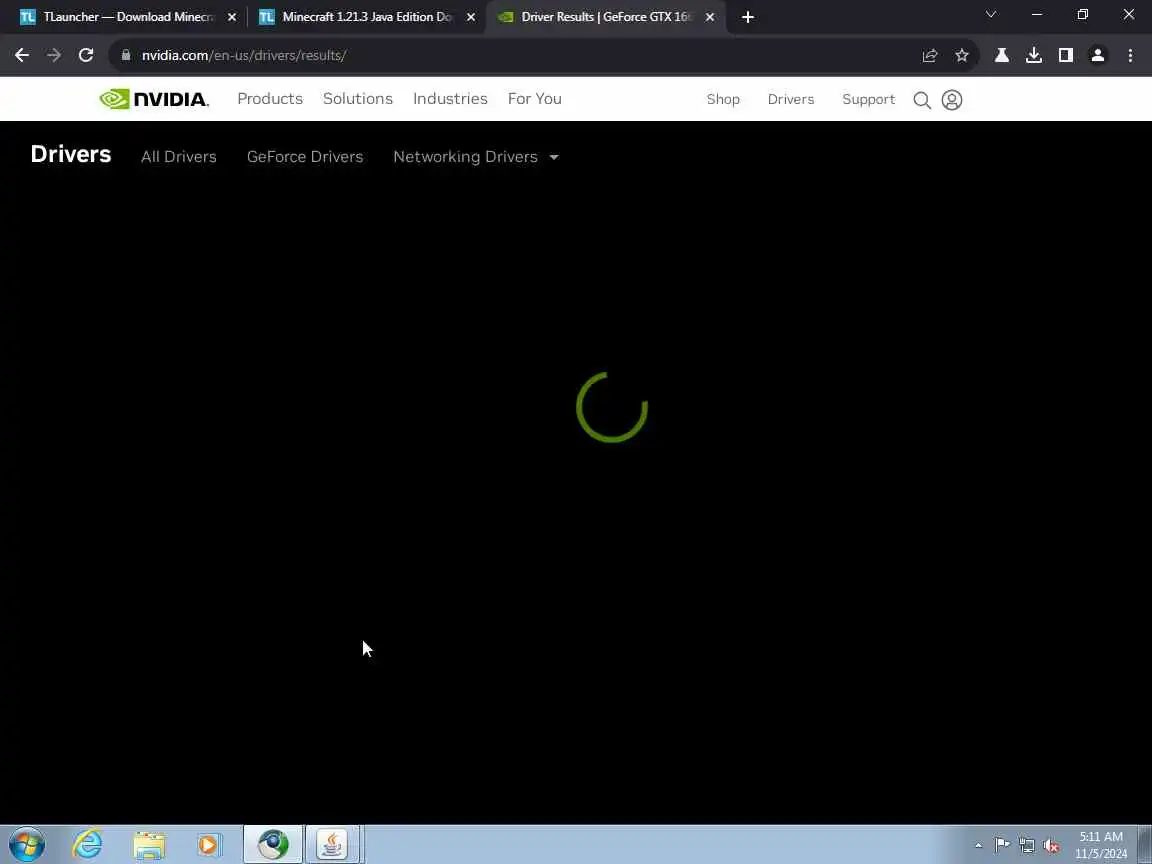Image resolution: width=1152 pixels, height=864 pixels.
Task: Click the muted volume tray icon
Action: 1051,846
